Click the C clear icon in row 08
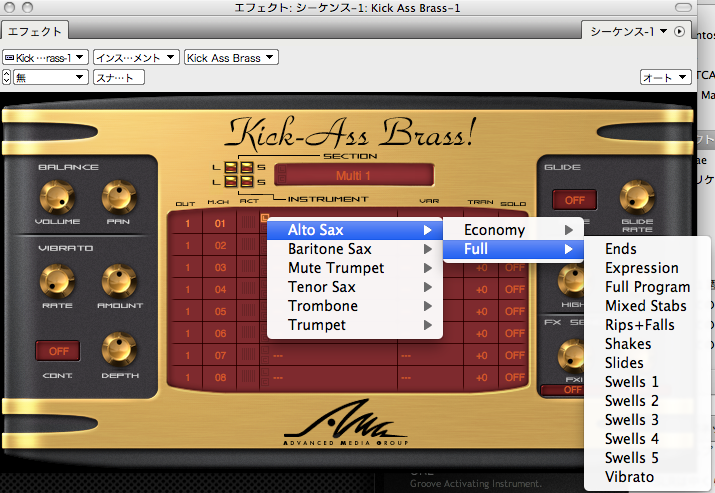The image size is (715, 493). [x=264, y=382]
